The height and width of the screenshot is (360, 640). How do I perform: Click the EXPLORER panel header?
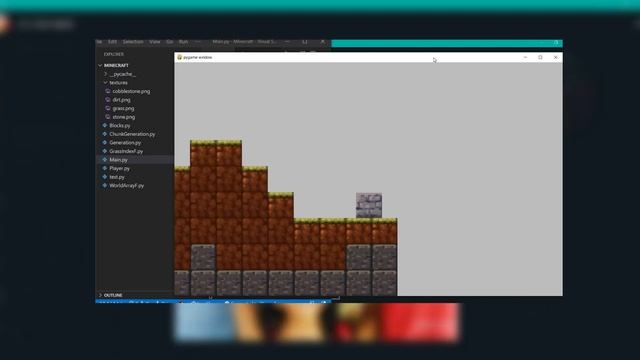click(114, 54)
